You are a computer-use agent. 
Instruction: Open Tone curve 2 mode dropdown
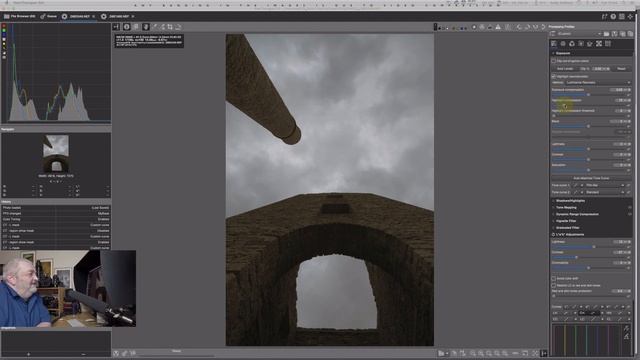pyautogui.click(x=605, y=192)
